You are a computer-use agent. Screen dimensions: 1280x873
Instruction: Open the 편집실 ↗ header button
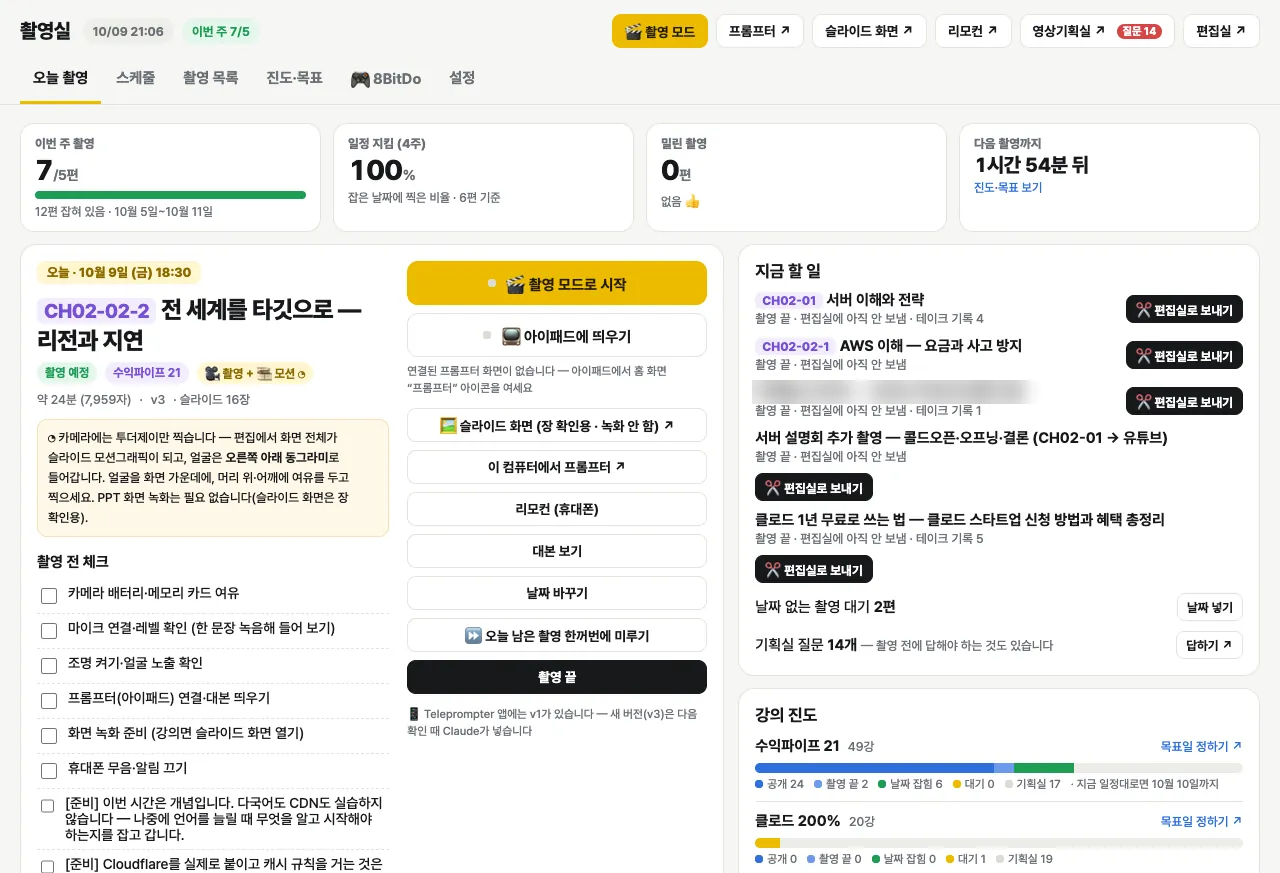click(x=1221, y=31)
